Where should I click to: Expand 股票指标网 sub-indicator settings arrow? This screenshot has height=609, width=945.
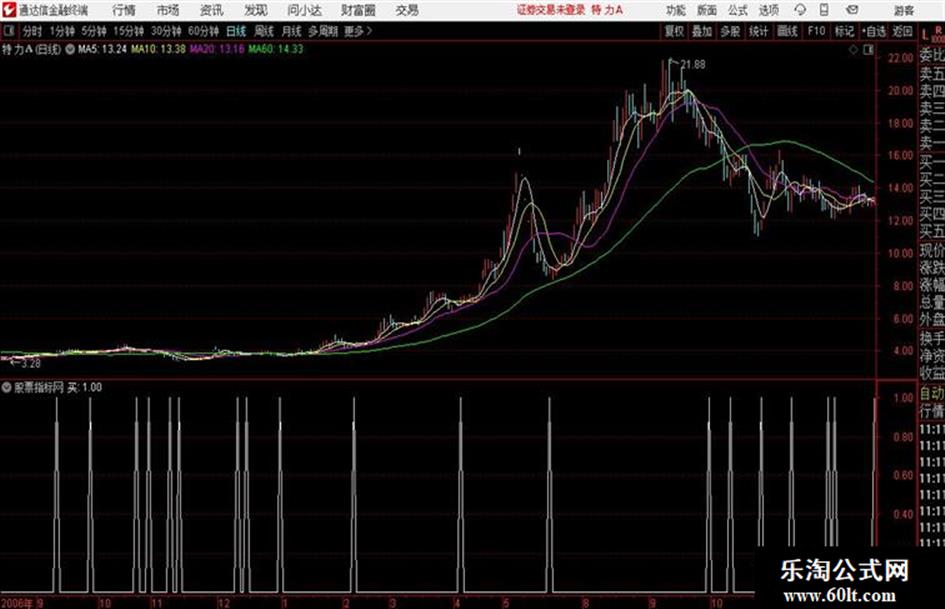tap(7, 387)
